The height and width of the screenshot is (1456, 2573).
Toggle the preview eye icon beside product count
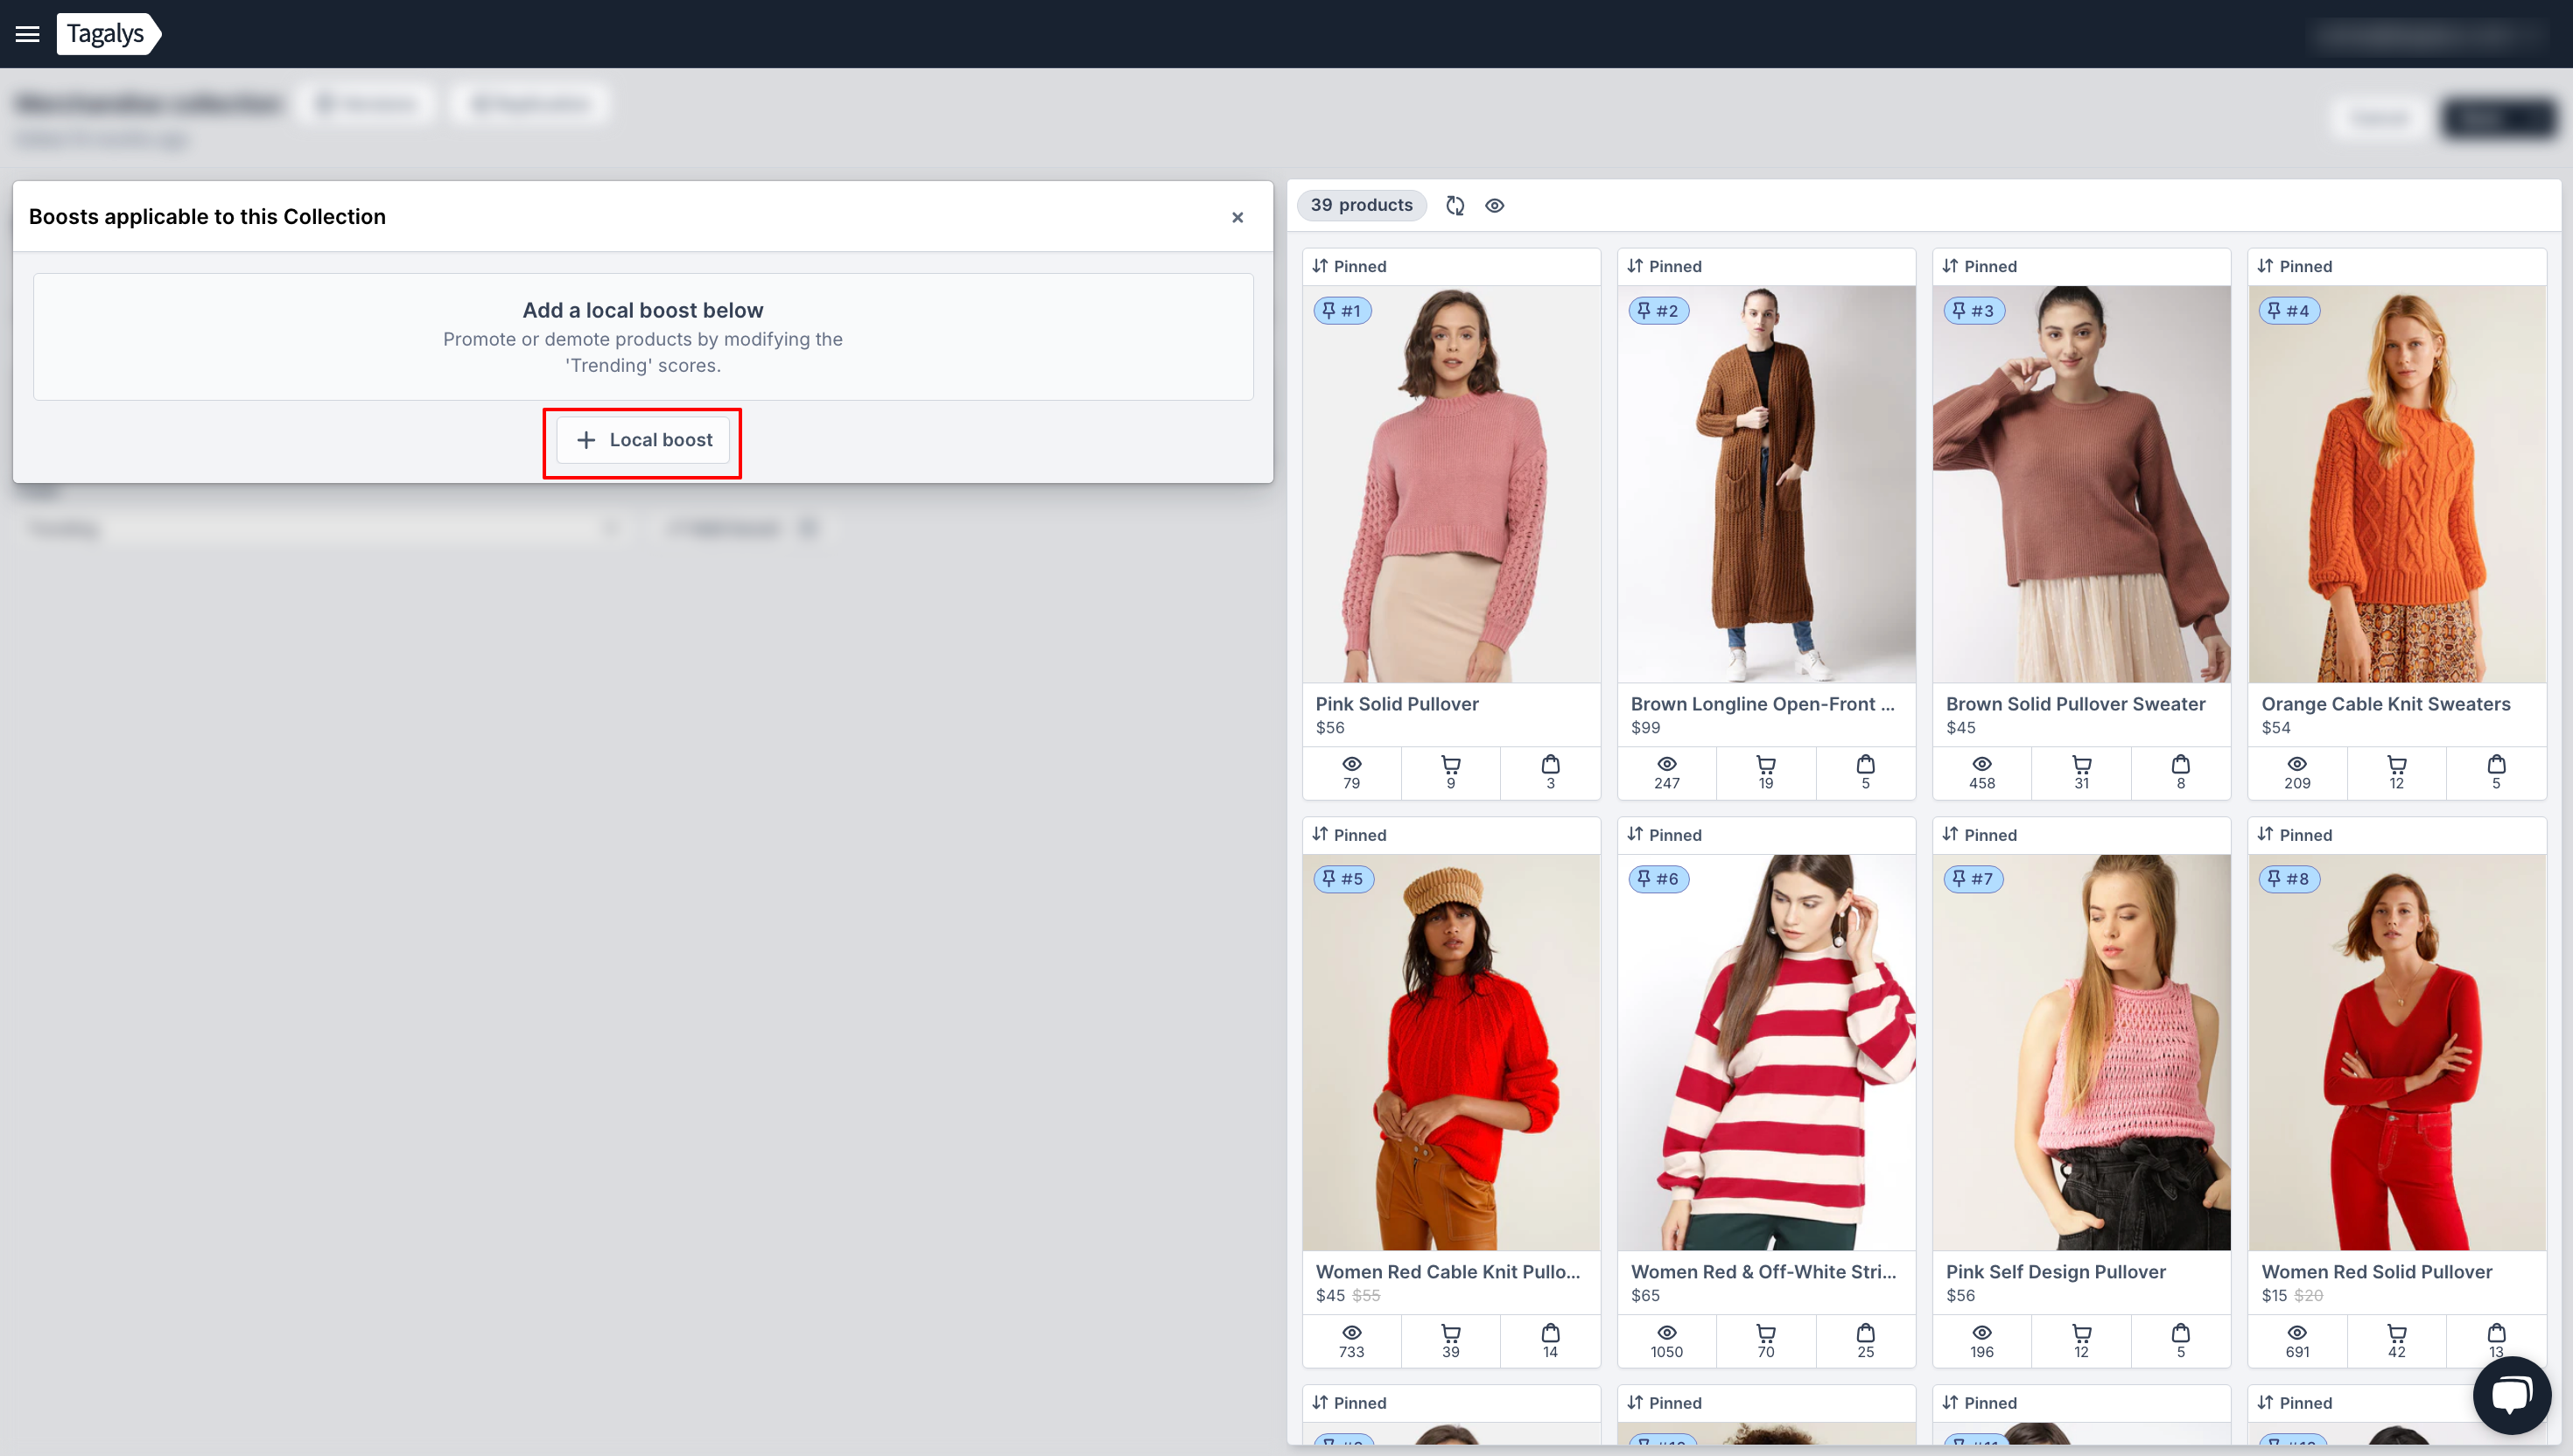pos(1494,205)
